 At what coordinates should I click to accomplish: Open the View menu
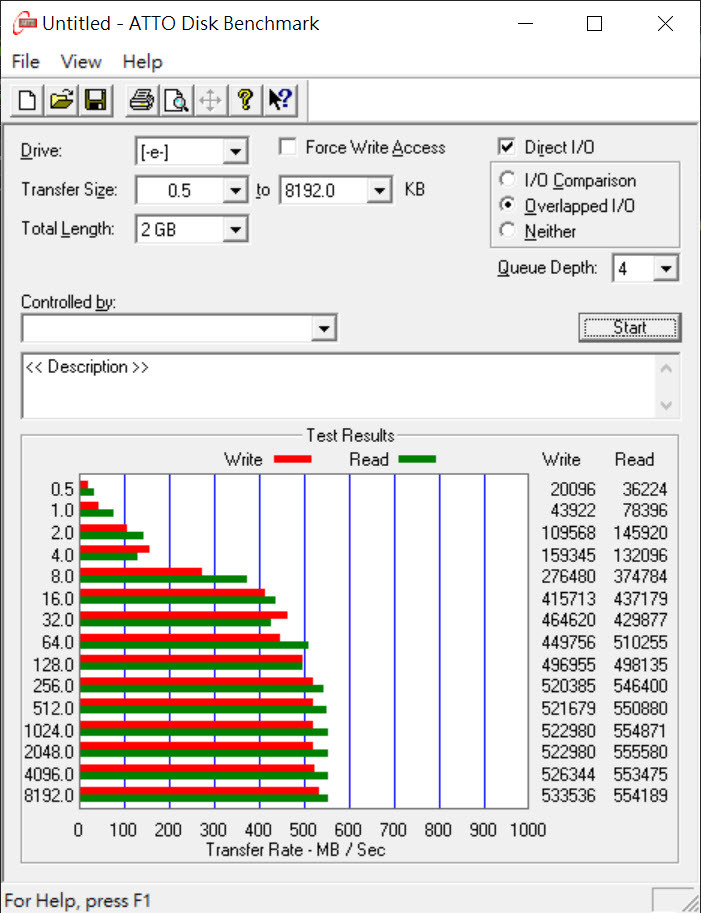coord(81,62)
